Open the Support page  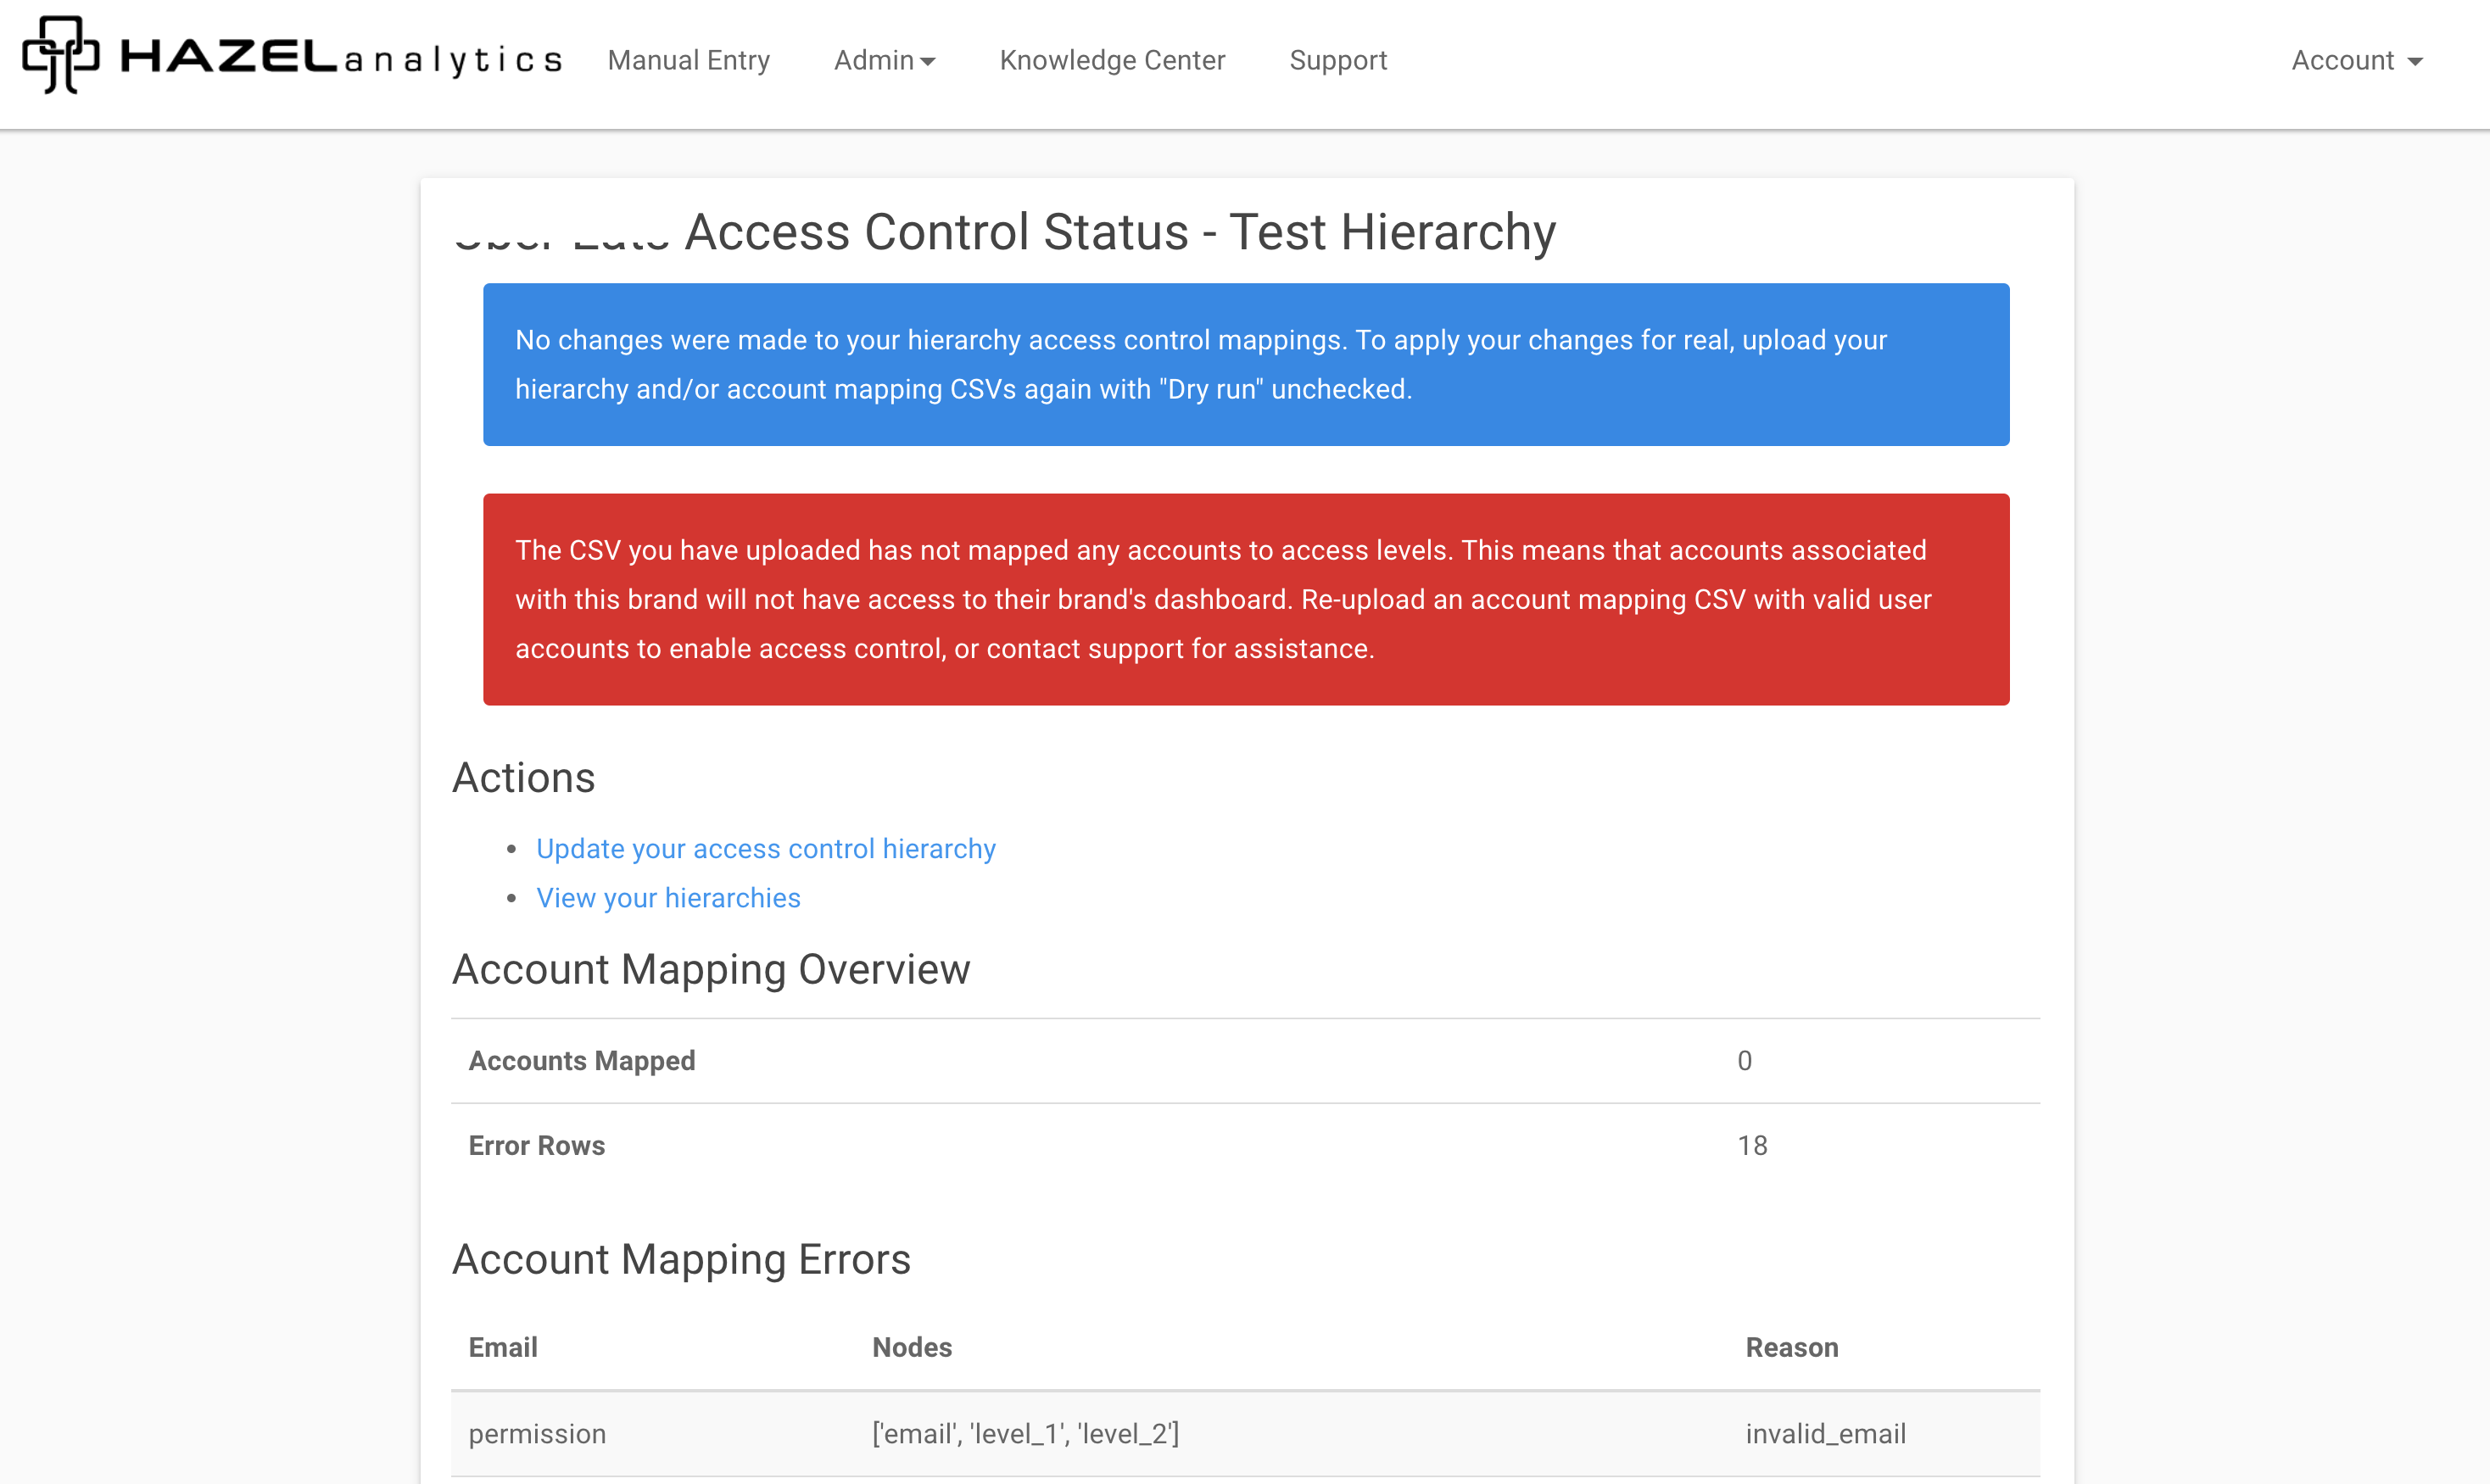click(x=1338, y=60)
